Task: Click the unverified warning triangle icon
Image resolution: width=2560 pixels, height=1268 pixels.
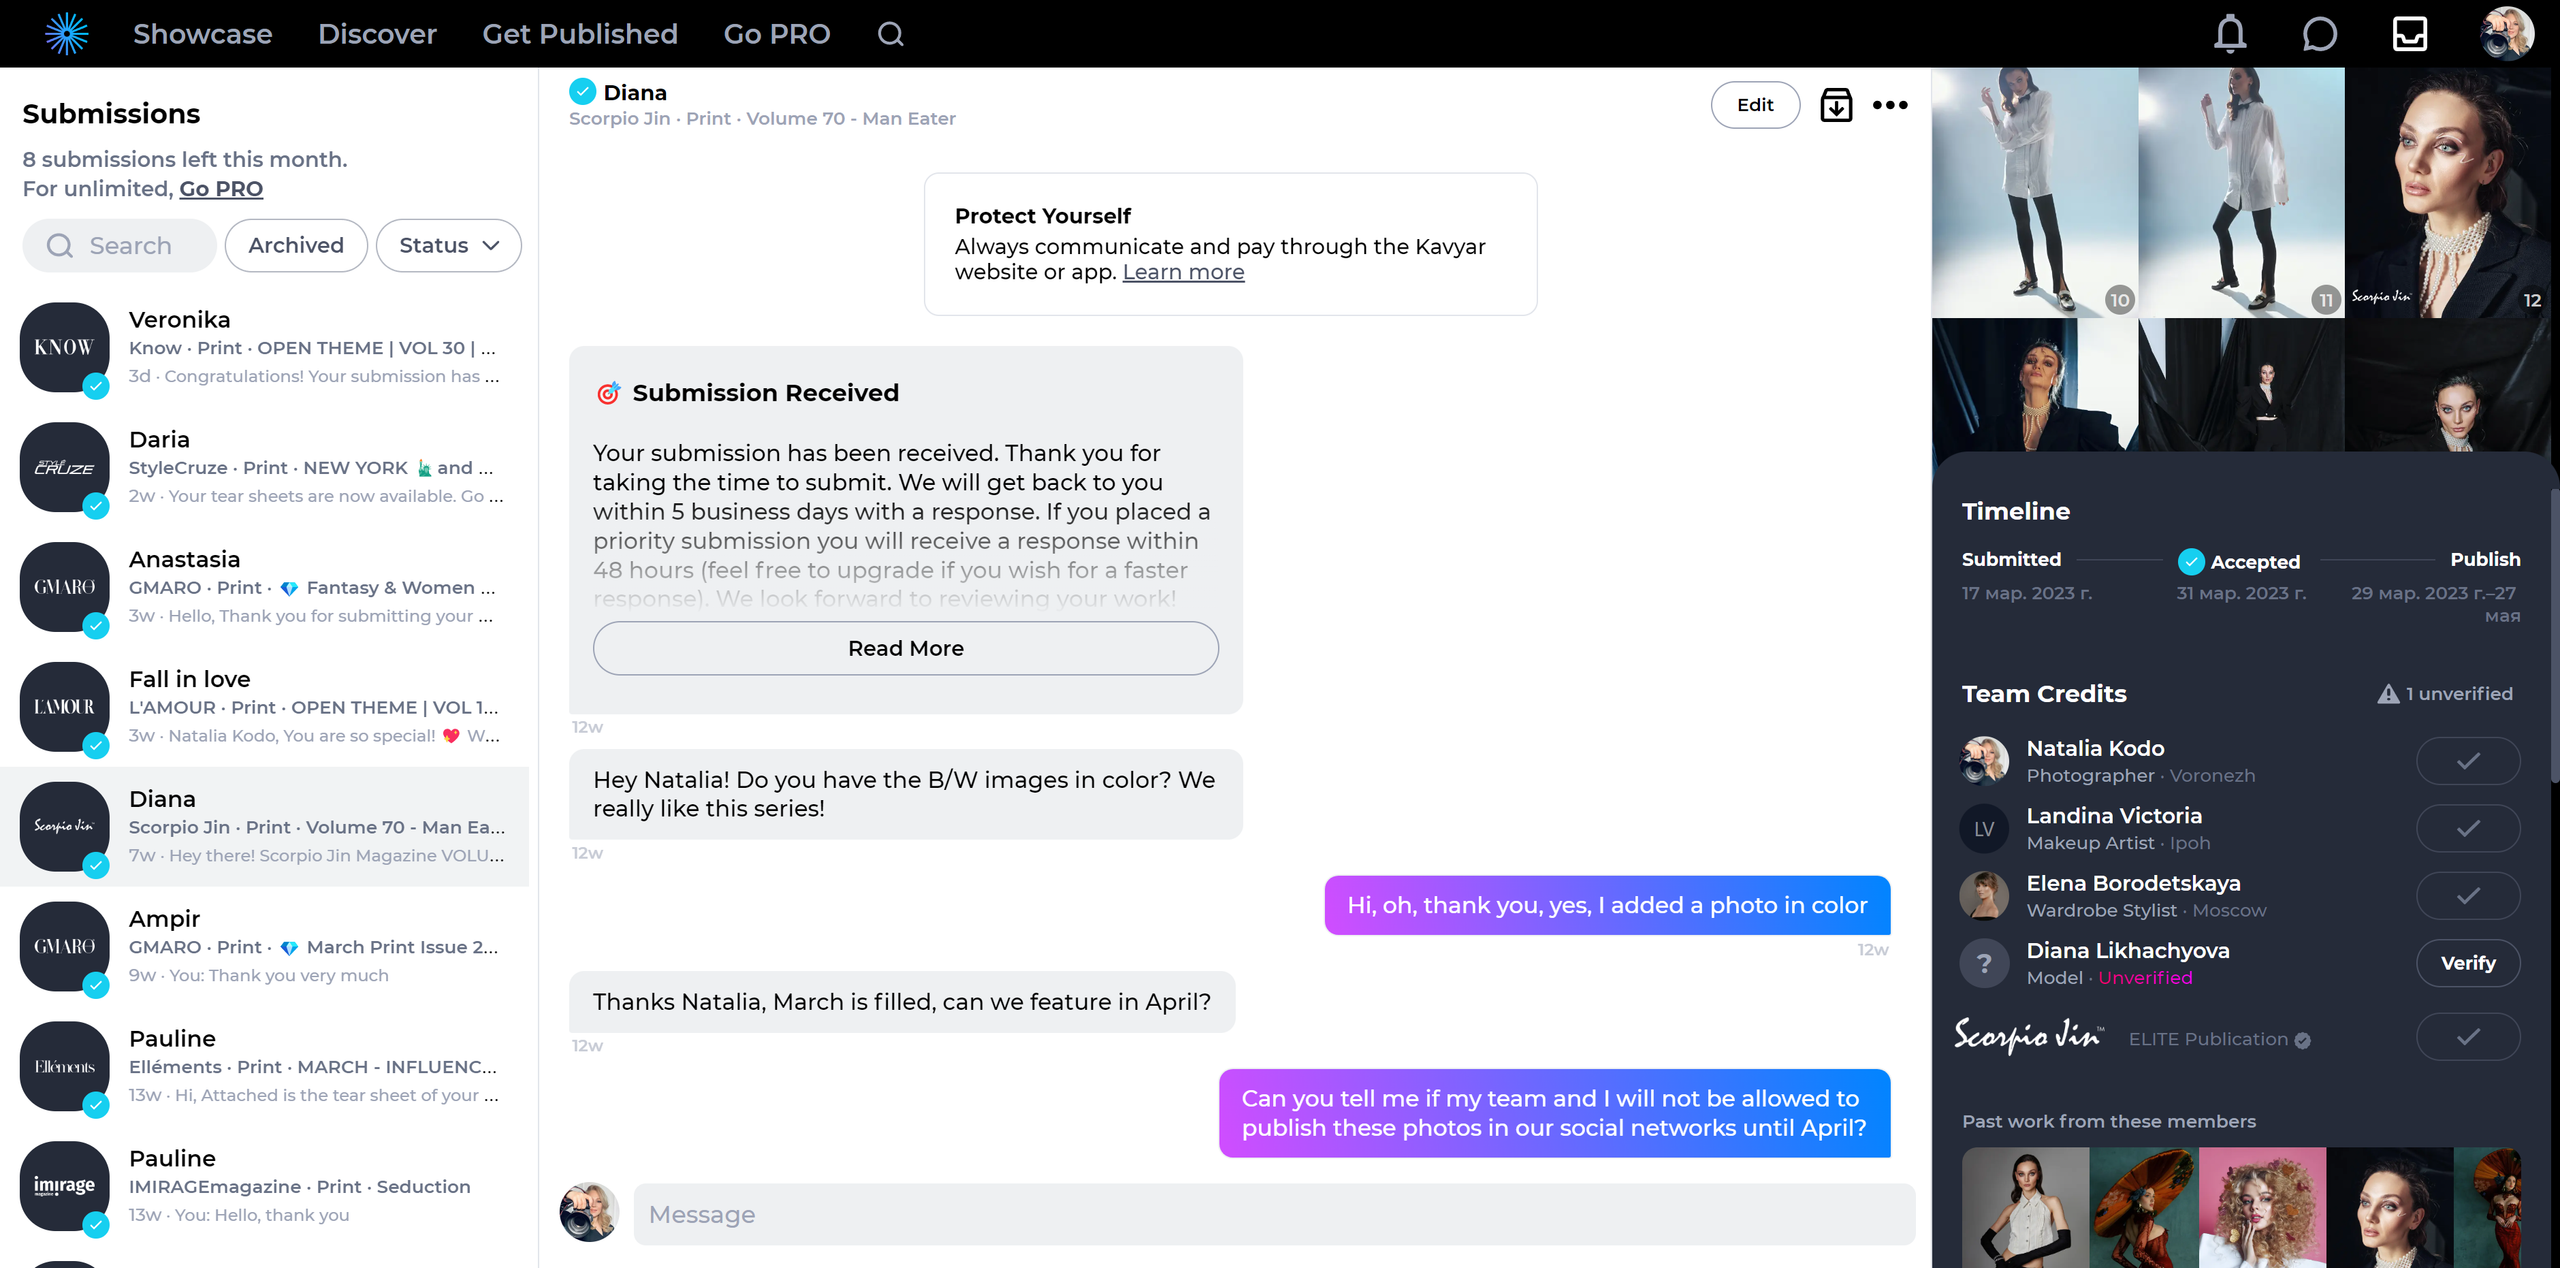Action: pyautogui.click(x=2388, y=694)
